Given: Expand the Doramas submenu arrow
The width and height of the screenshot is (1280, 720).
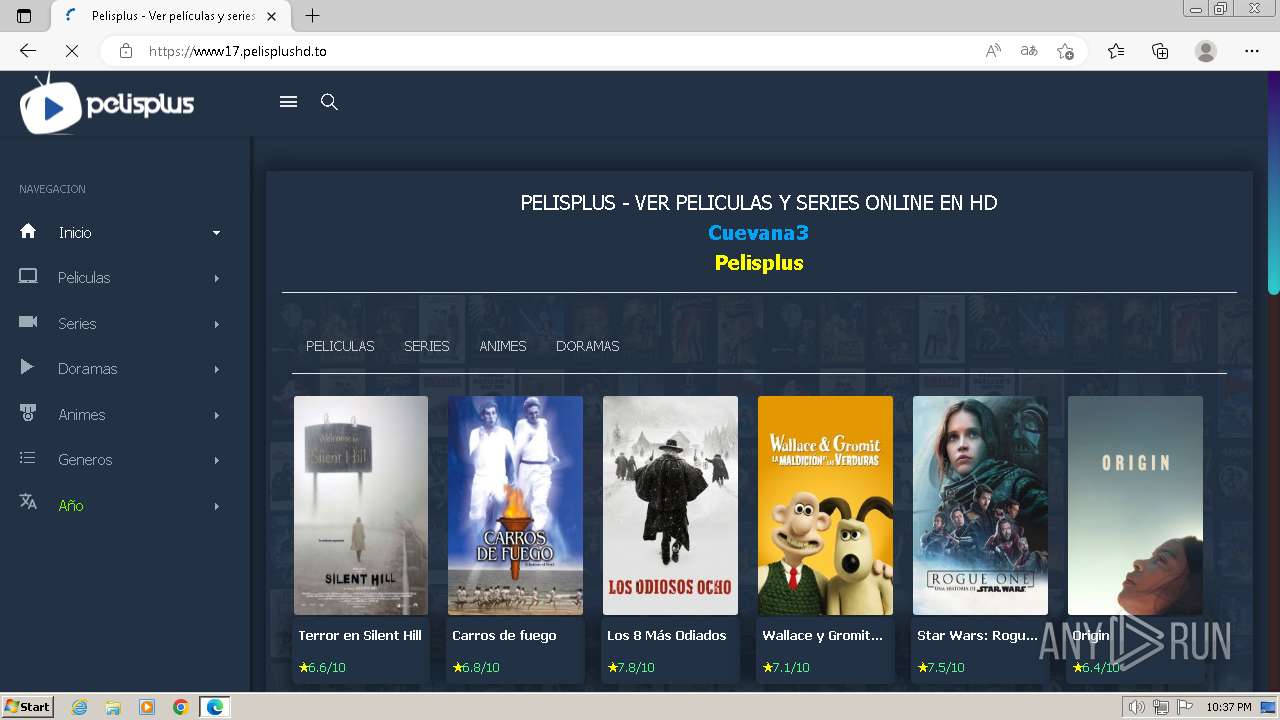Looking at the screenshot, I should click(216, 369).
